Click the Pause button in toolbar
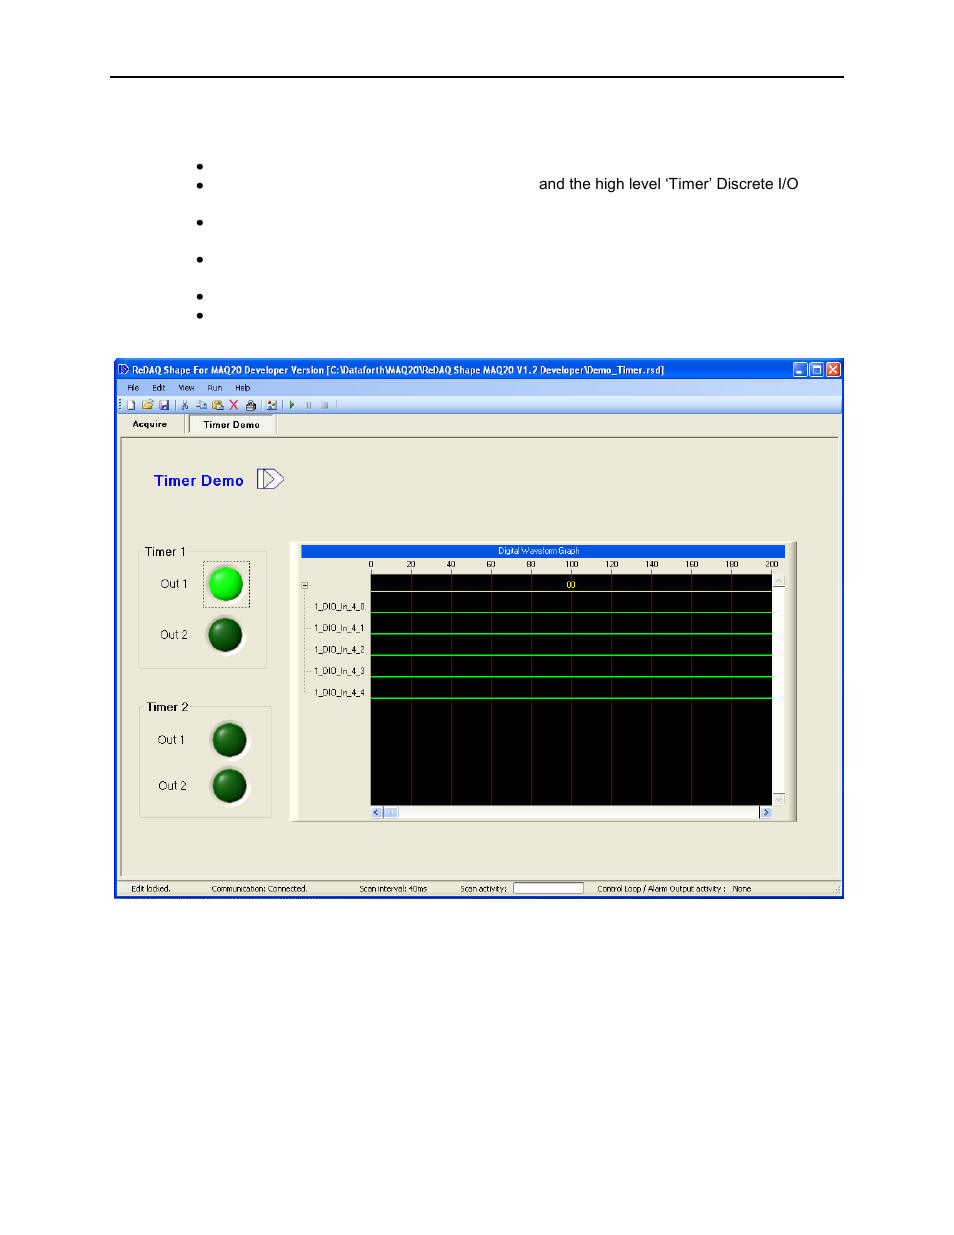954x1235 pixels. pos(308,405)
